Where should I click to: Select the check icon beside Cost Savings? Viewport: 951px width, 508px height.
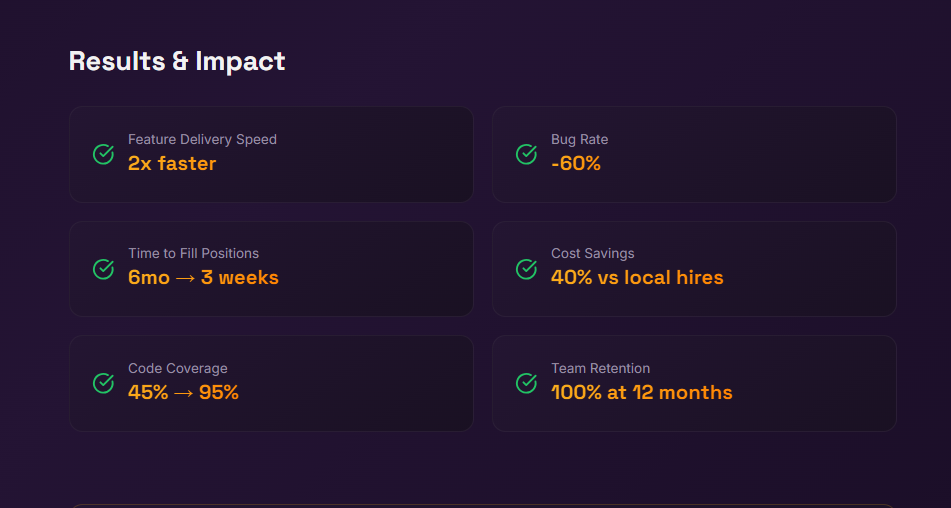pyautogui.click(x=526, y=269)
